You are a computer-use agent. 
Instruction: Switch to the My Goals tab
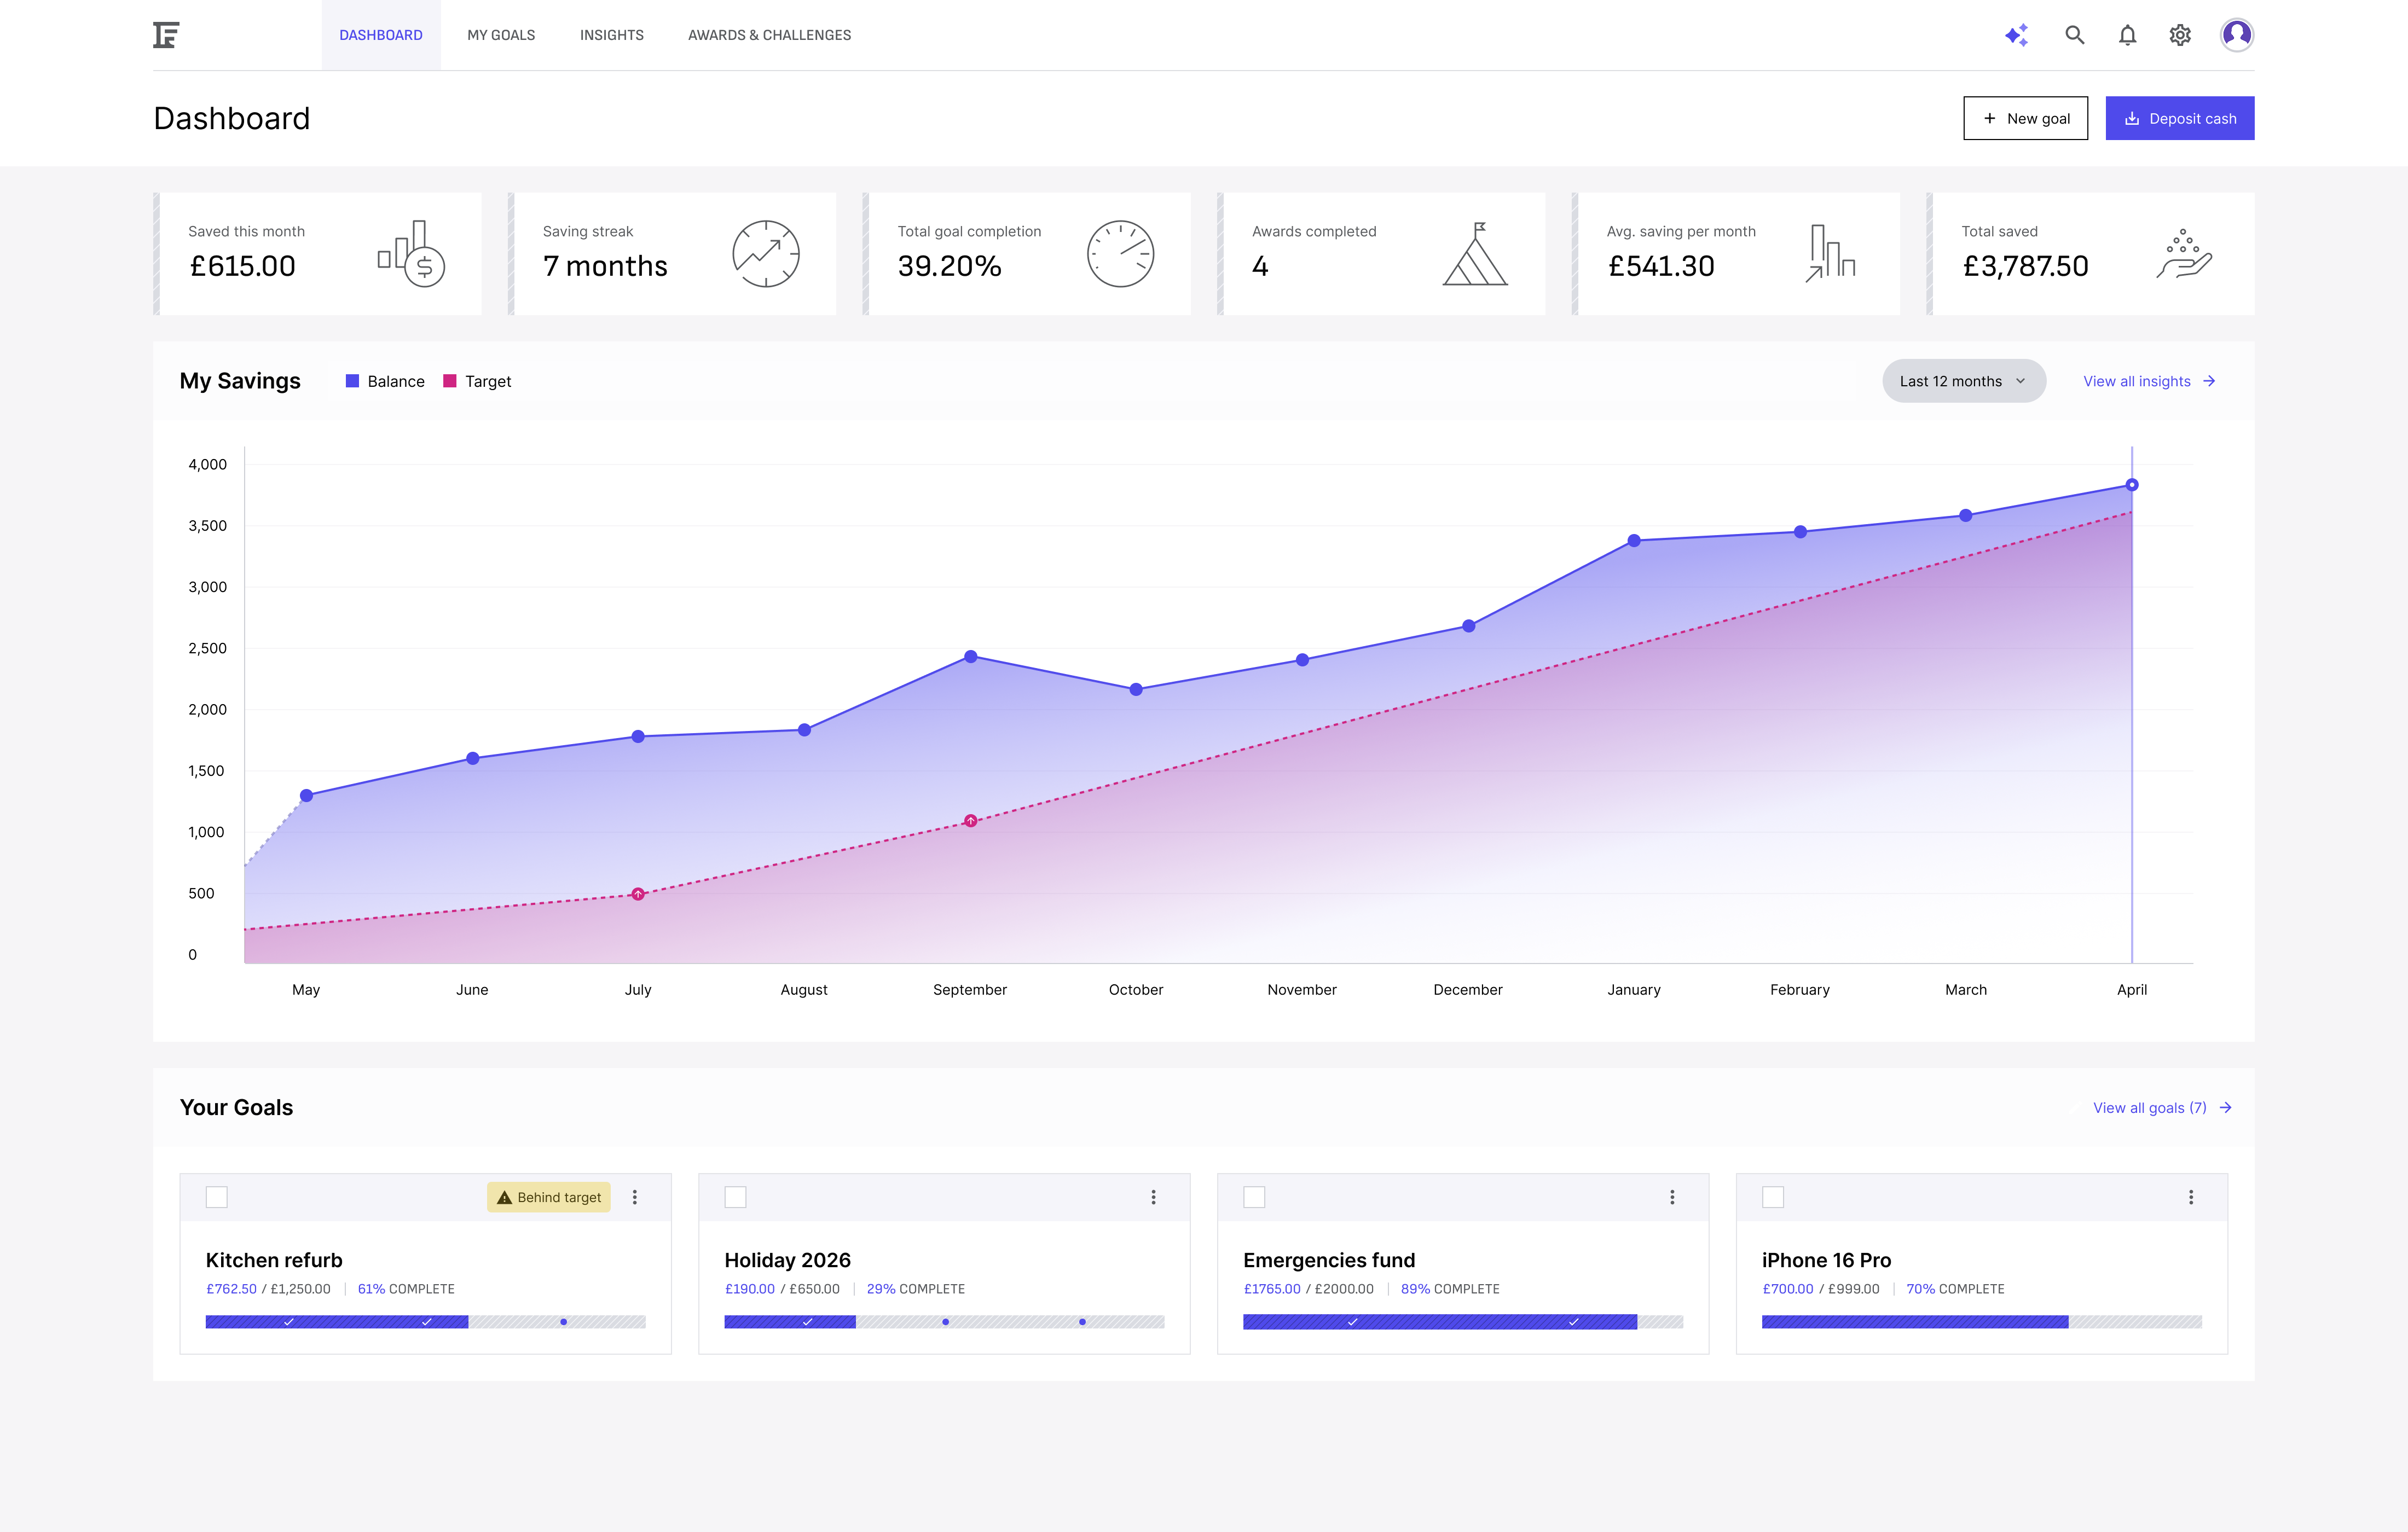click(501, 35)
